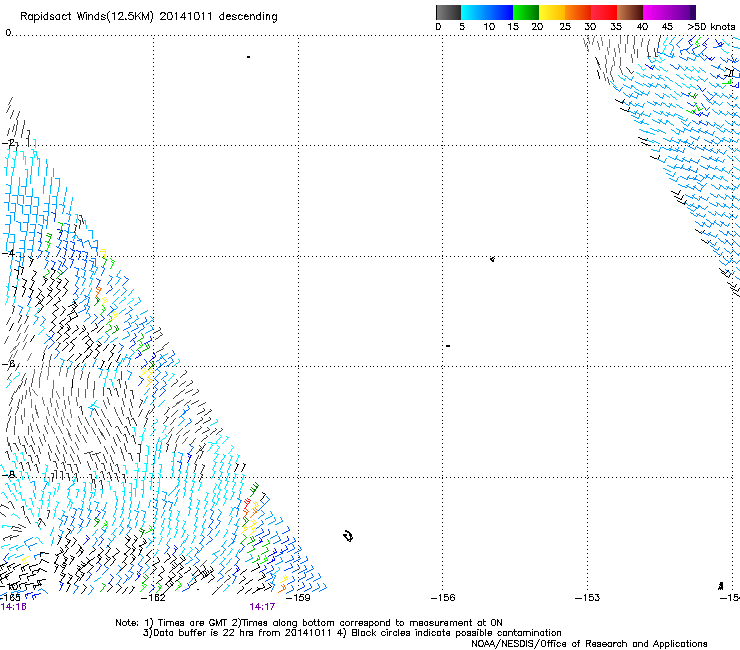The image size is (740, 650).
Task: Click legend scale label '20'
Action: click(x=538, y=27)
